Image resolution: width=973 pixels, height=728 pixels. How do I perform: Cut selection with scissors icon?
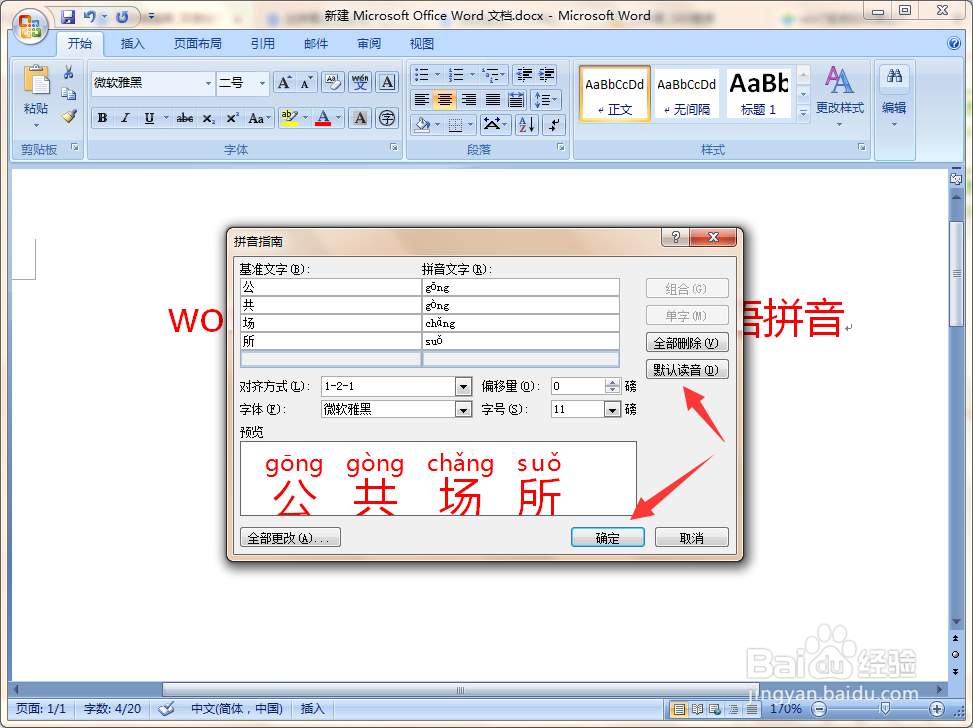[69, 73]
